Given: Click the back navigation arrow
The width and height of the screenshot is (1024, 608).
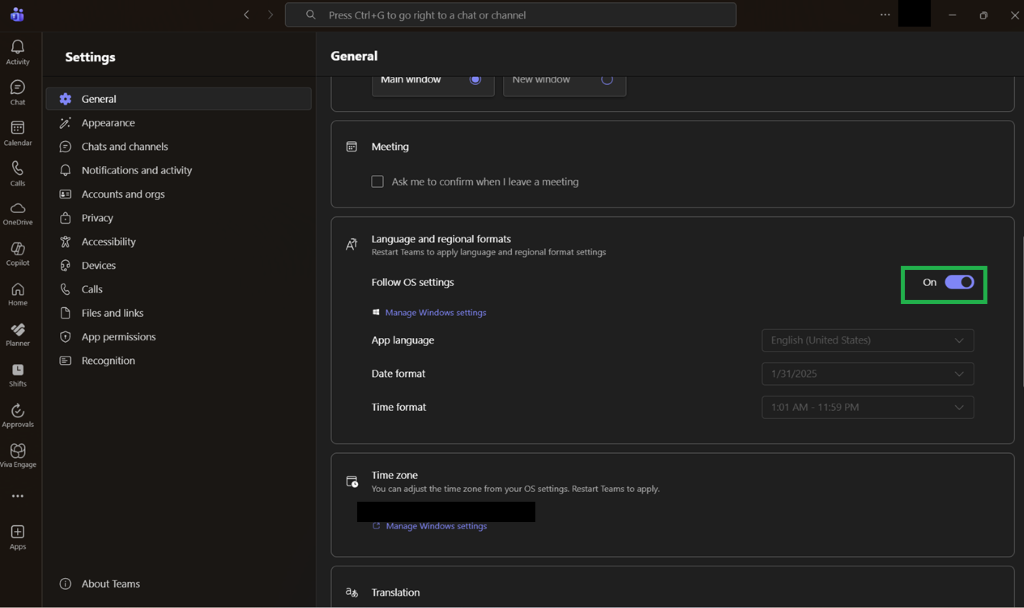Looking at the screenshot, I should coord(246,14).
